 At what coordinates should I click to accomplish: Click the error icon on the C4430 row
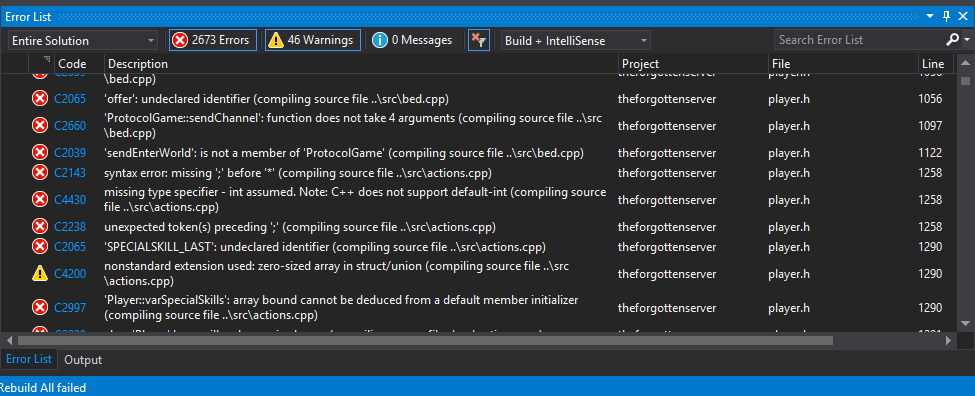point(40,199)
